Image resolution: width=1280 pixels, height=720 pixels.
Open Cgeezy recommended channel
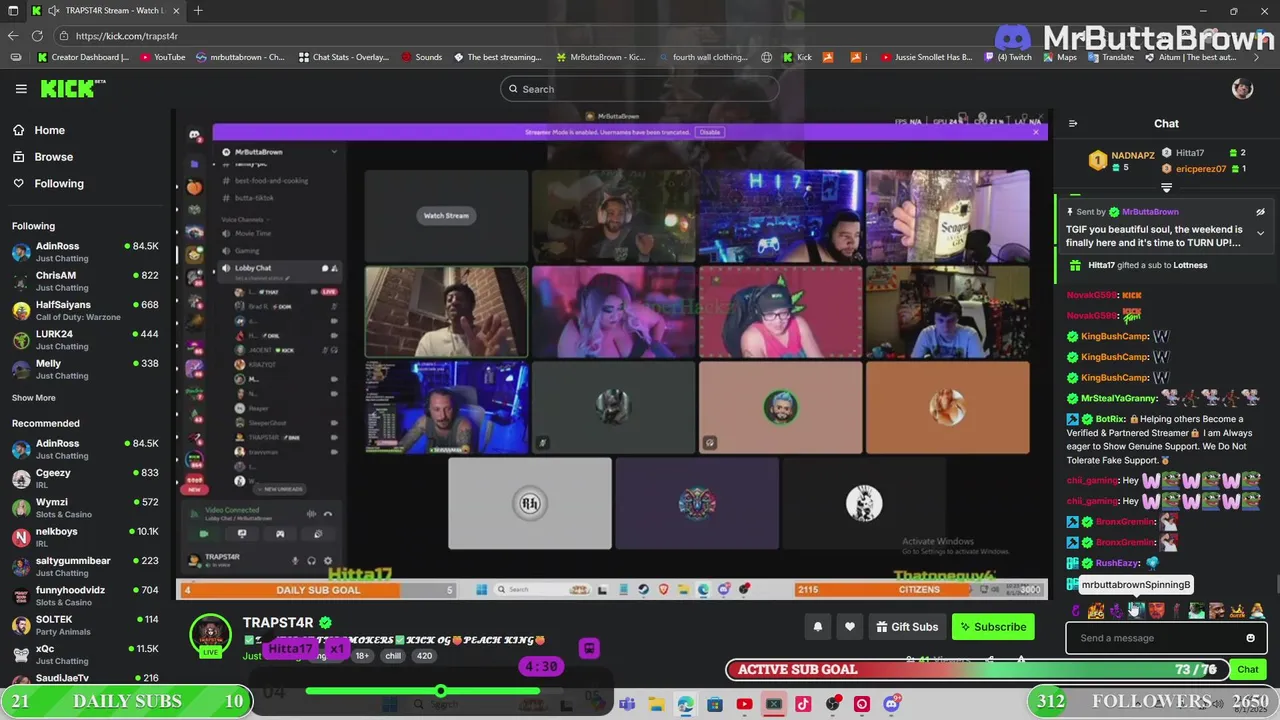click(x=85, y=478)
